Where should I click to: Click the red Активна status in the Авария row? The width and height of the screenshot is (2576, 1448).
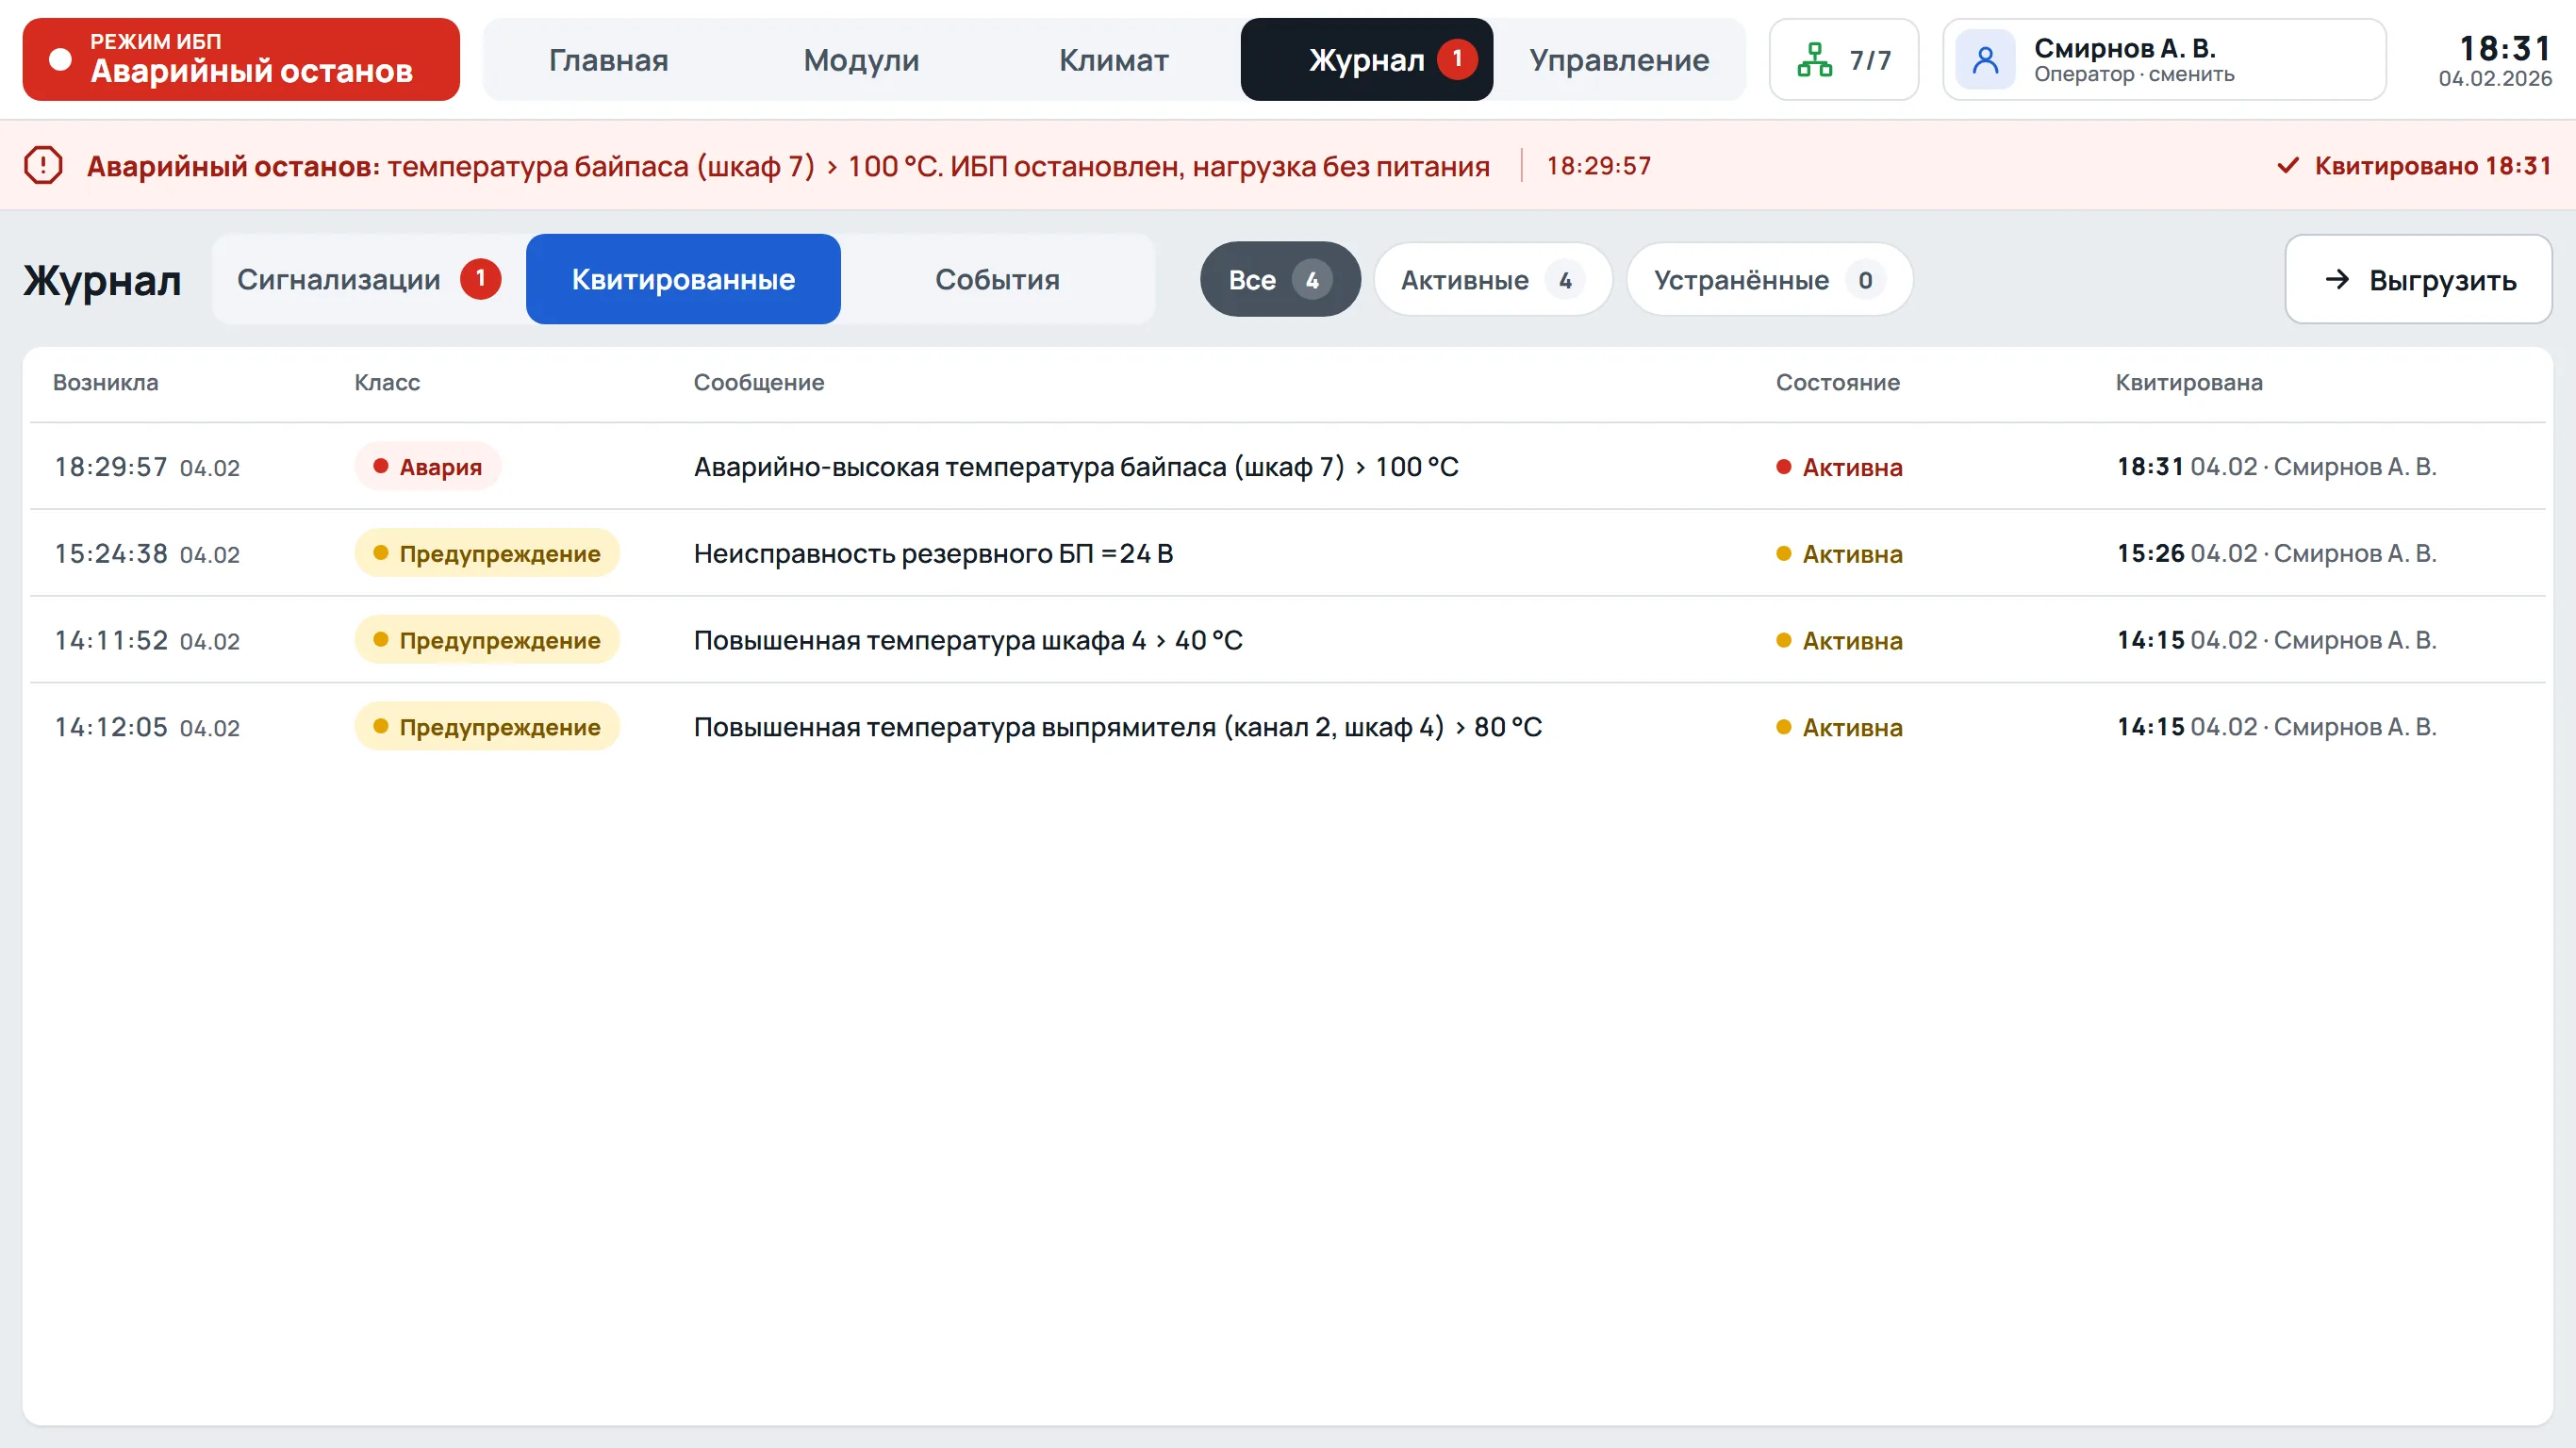pyautogui.click(x=1838, y=467)
